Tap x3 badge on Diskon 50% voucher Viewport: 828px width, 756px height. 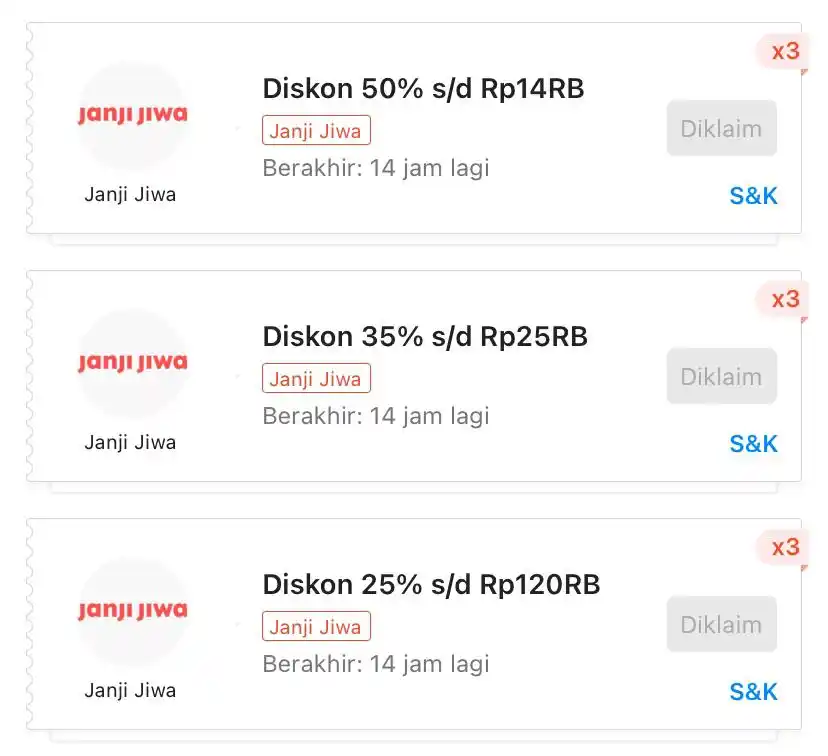(784, 52)
